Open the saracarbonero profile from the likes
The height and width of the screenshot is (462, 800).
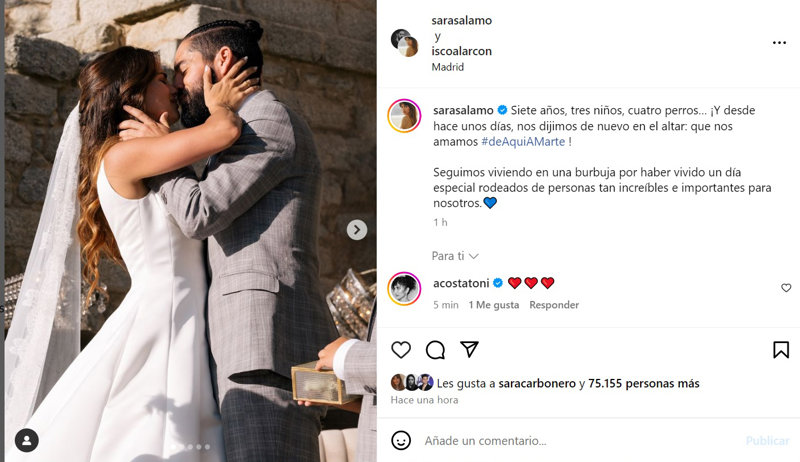click(x=537, y=383)
